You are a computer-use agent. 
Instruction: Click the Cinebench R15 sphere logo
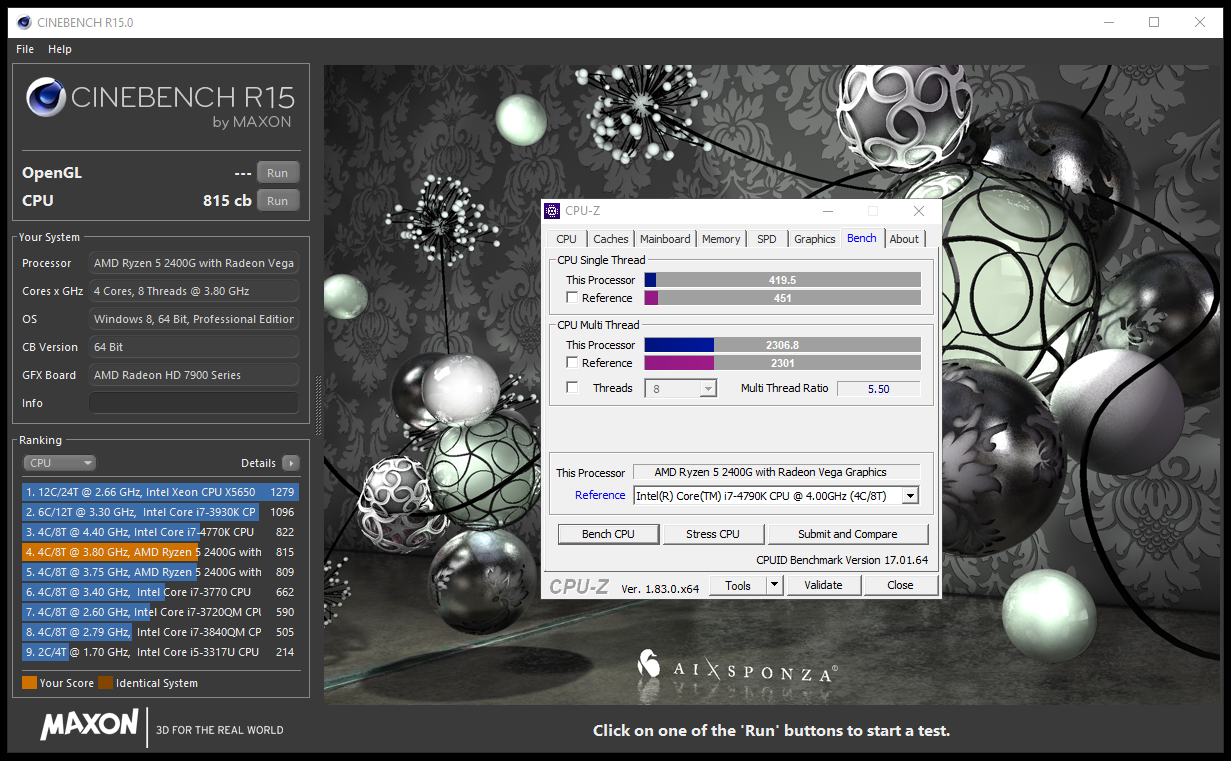pos(46,98)
